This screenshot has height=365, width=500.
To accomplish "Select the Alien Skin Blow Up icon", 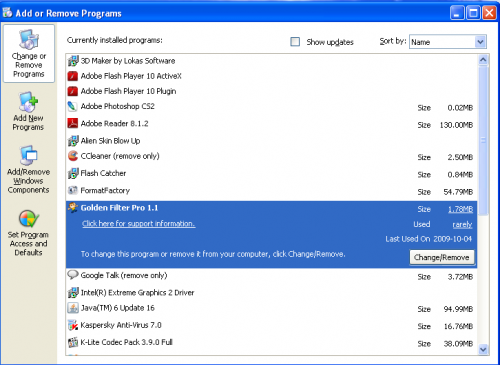I will coord(73,141).
